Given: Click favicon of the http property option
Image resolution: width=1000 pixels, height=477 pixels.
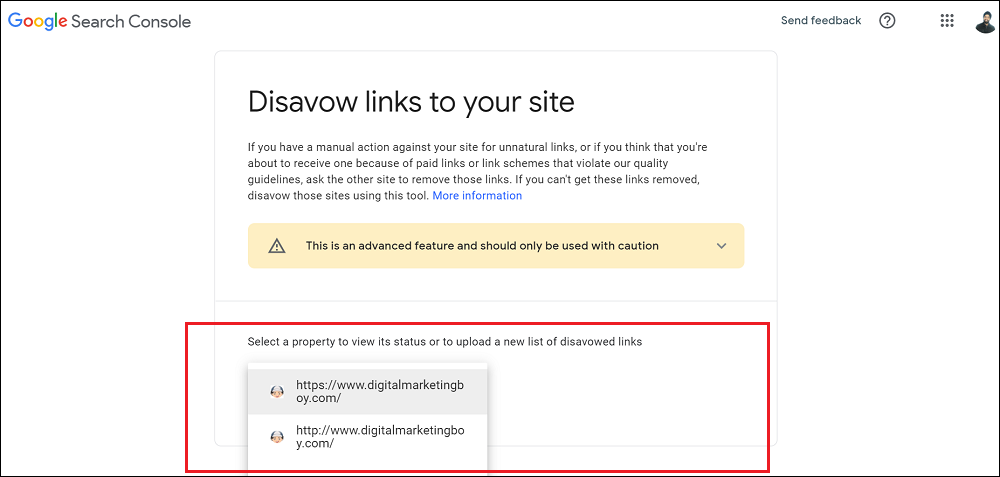Looking at the screenshot, I should click(x=277, y=437).
